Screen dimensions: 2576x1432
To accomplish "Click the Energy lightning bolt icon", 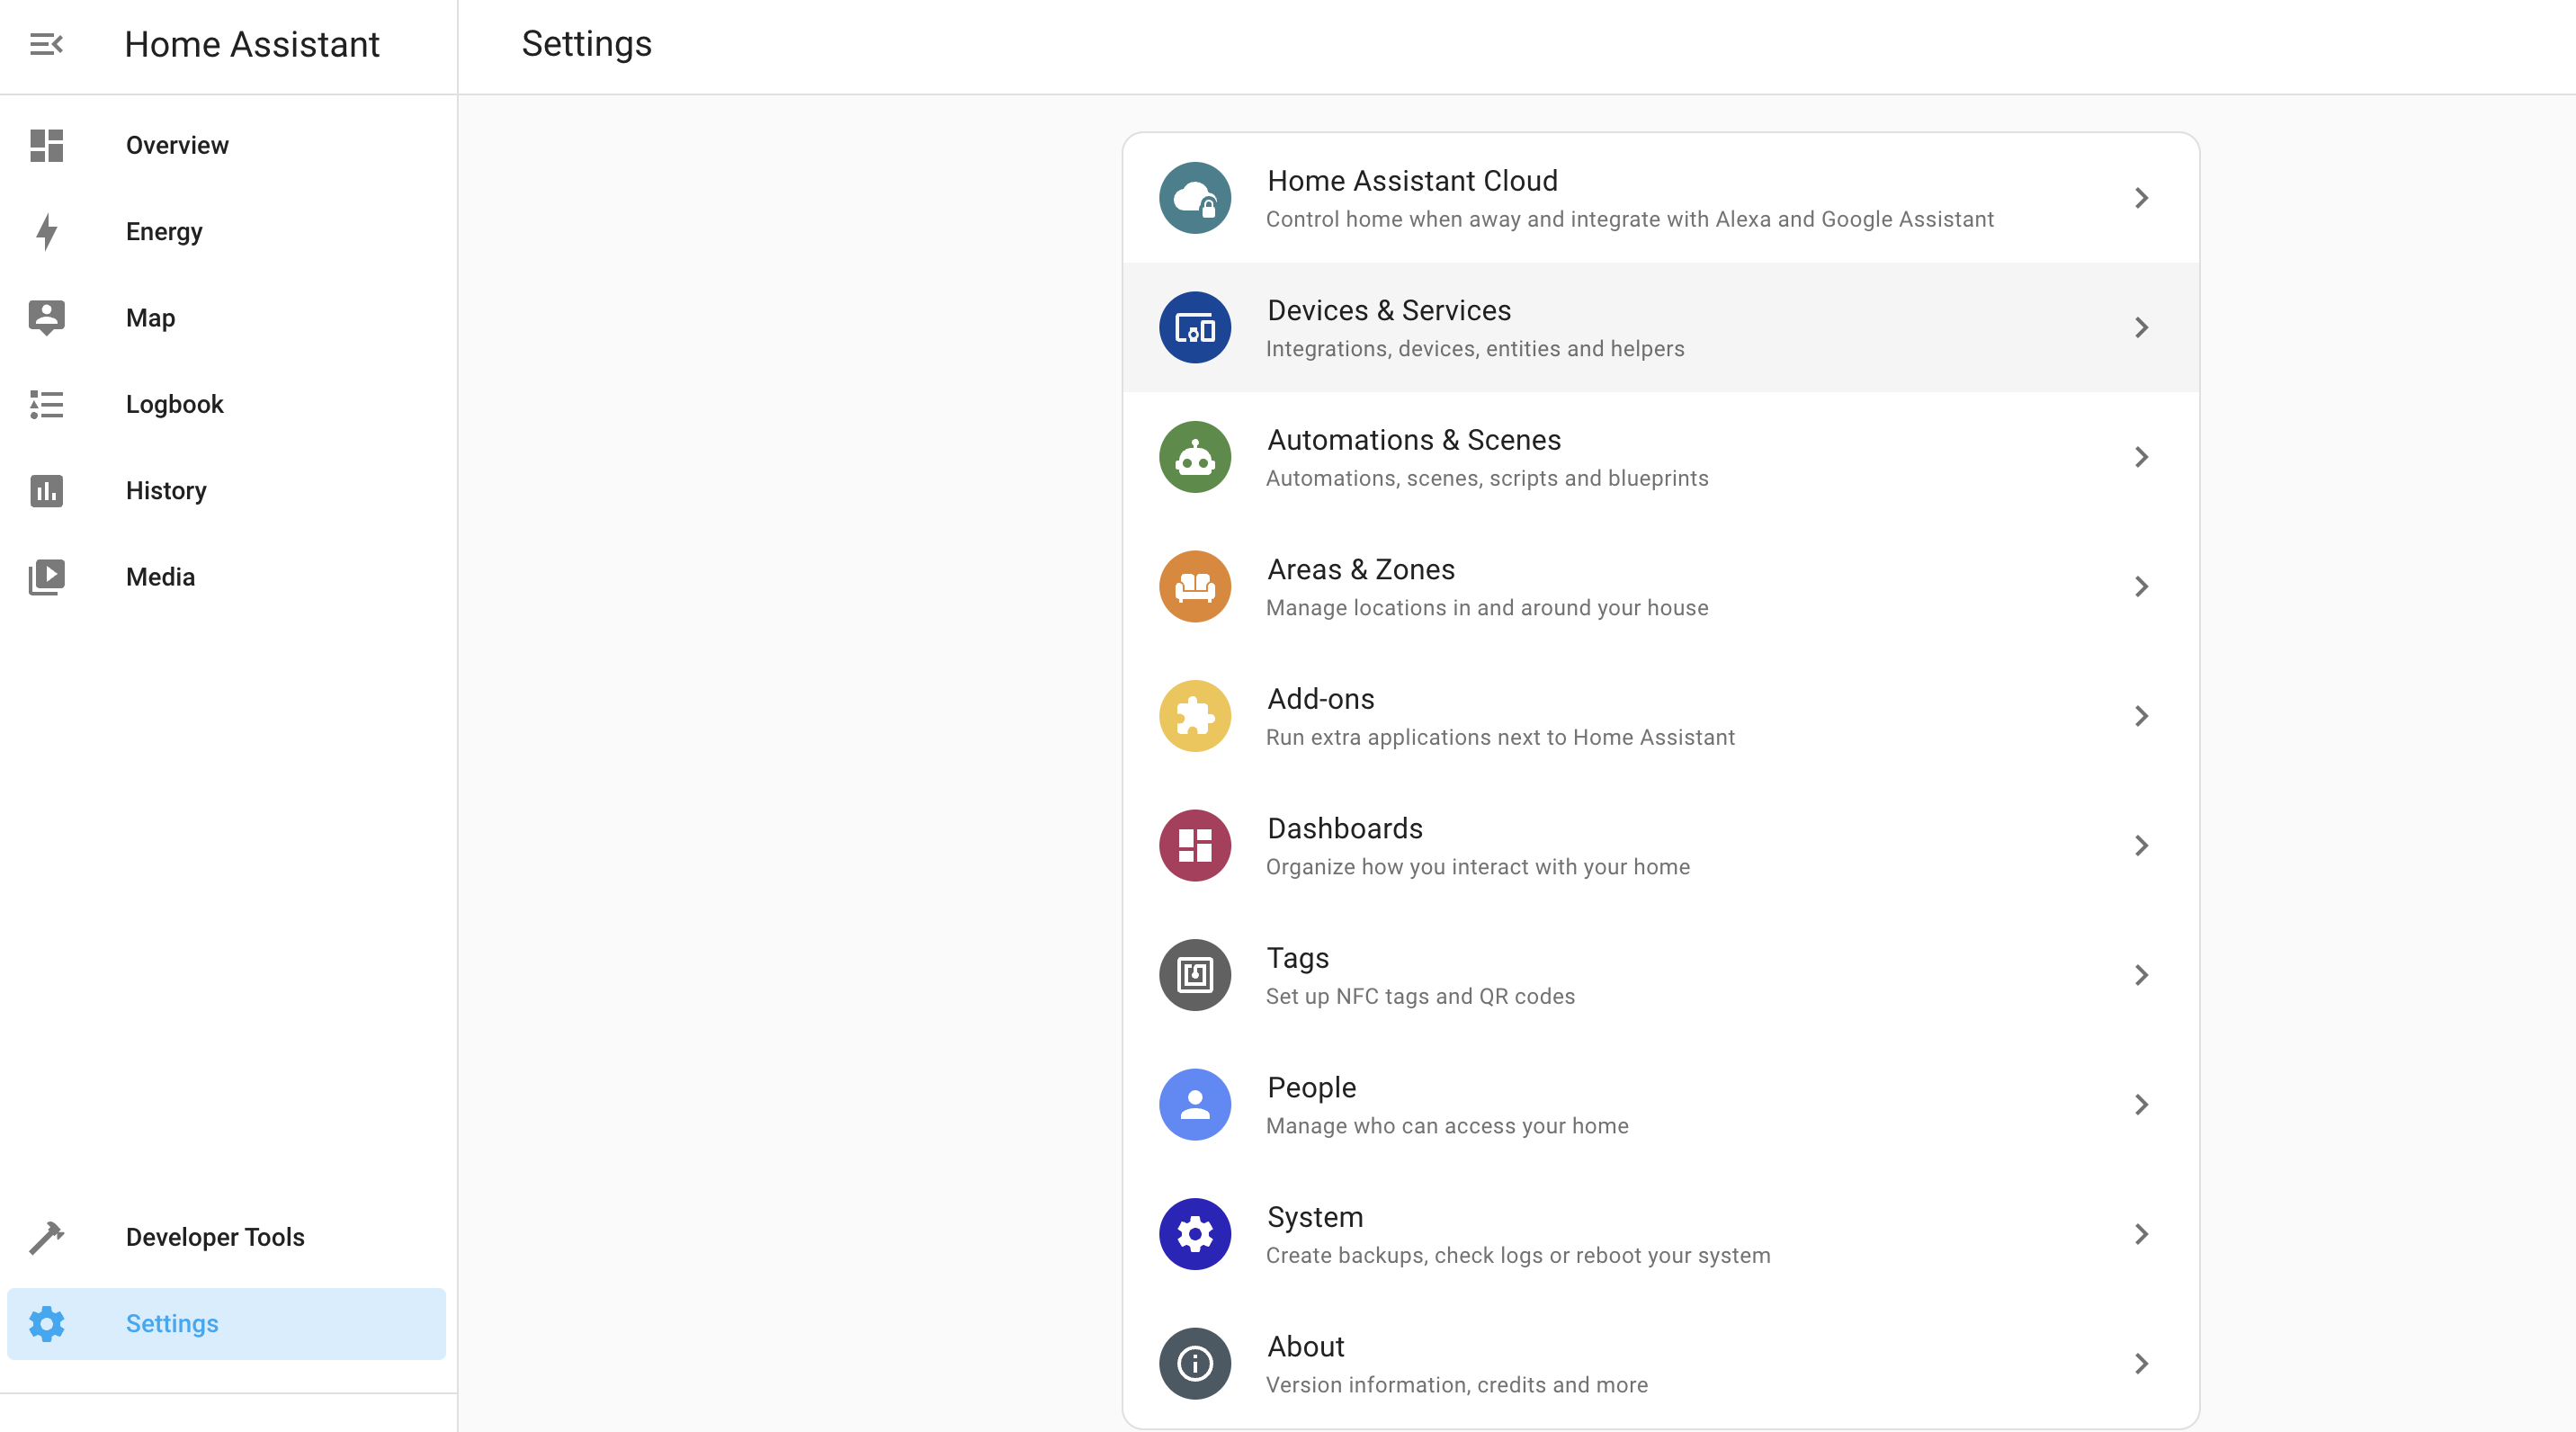I will coord(46,231).
